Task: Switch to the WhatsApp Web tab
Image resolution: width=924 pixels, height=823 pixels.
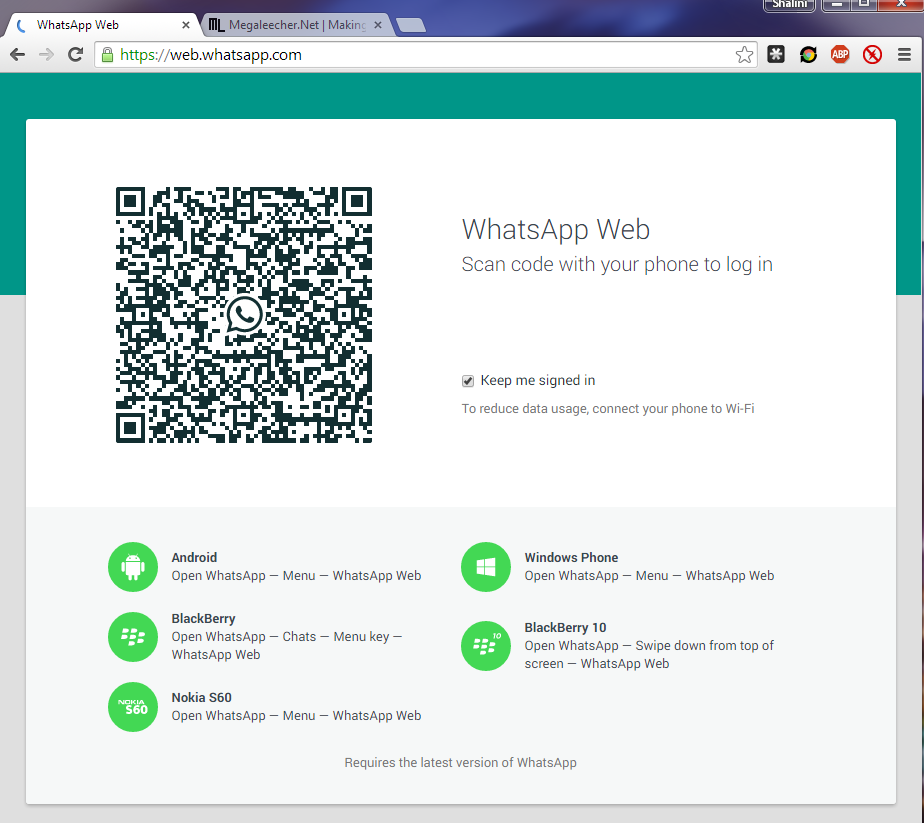Action: [100, 25]
